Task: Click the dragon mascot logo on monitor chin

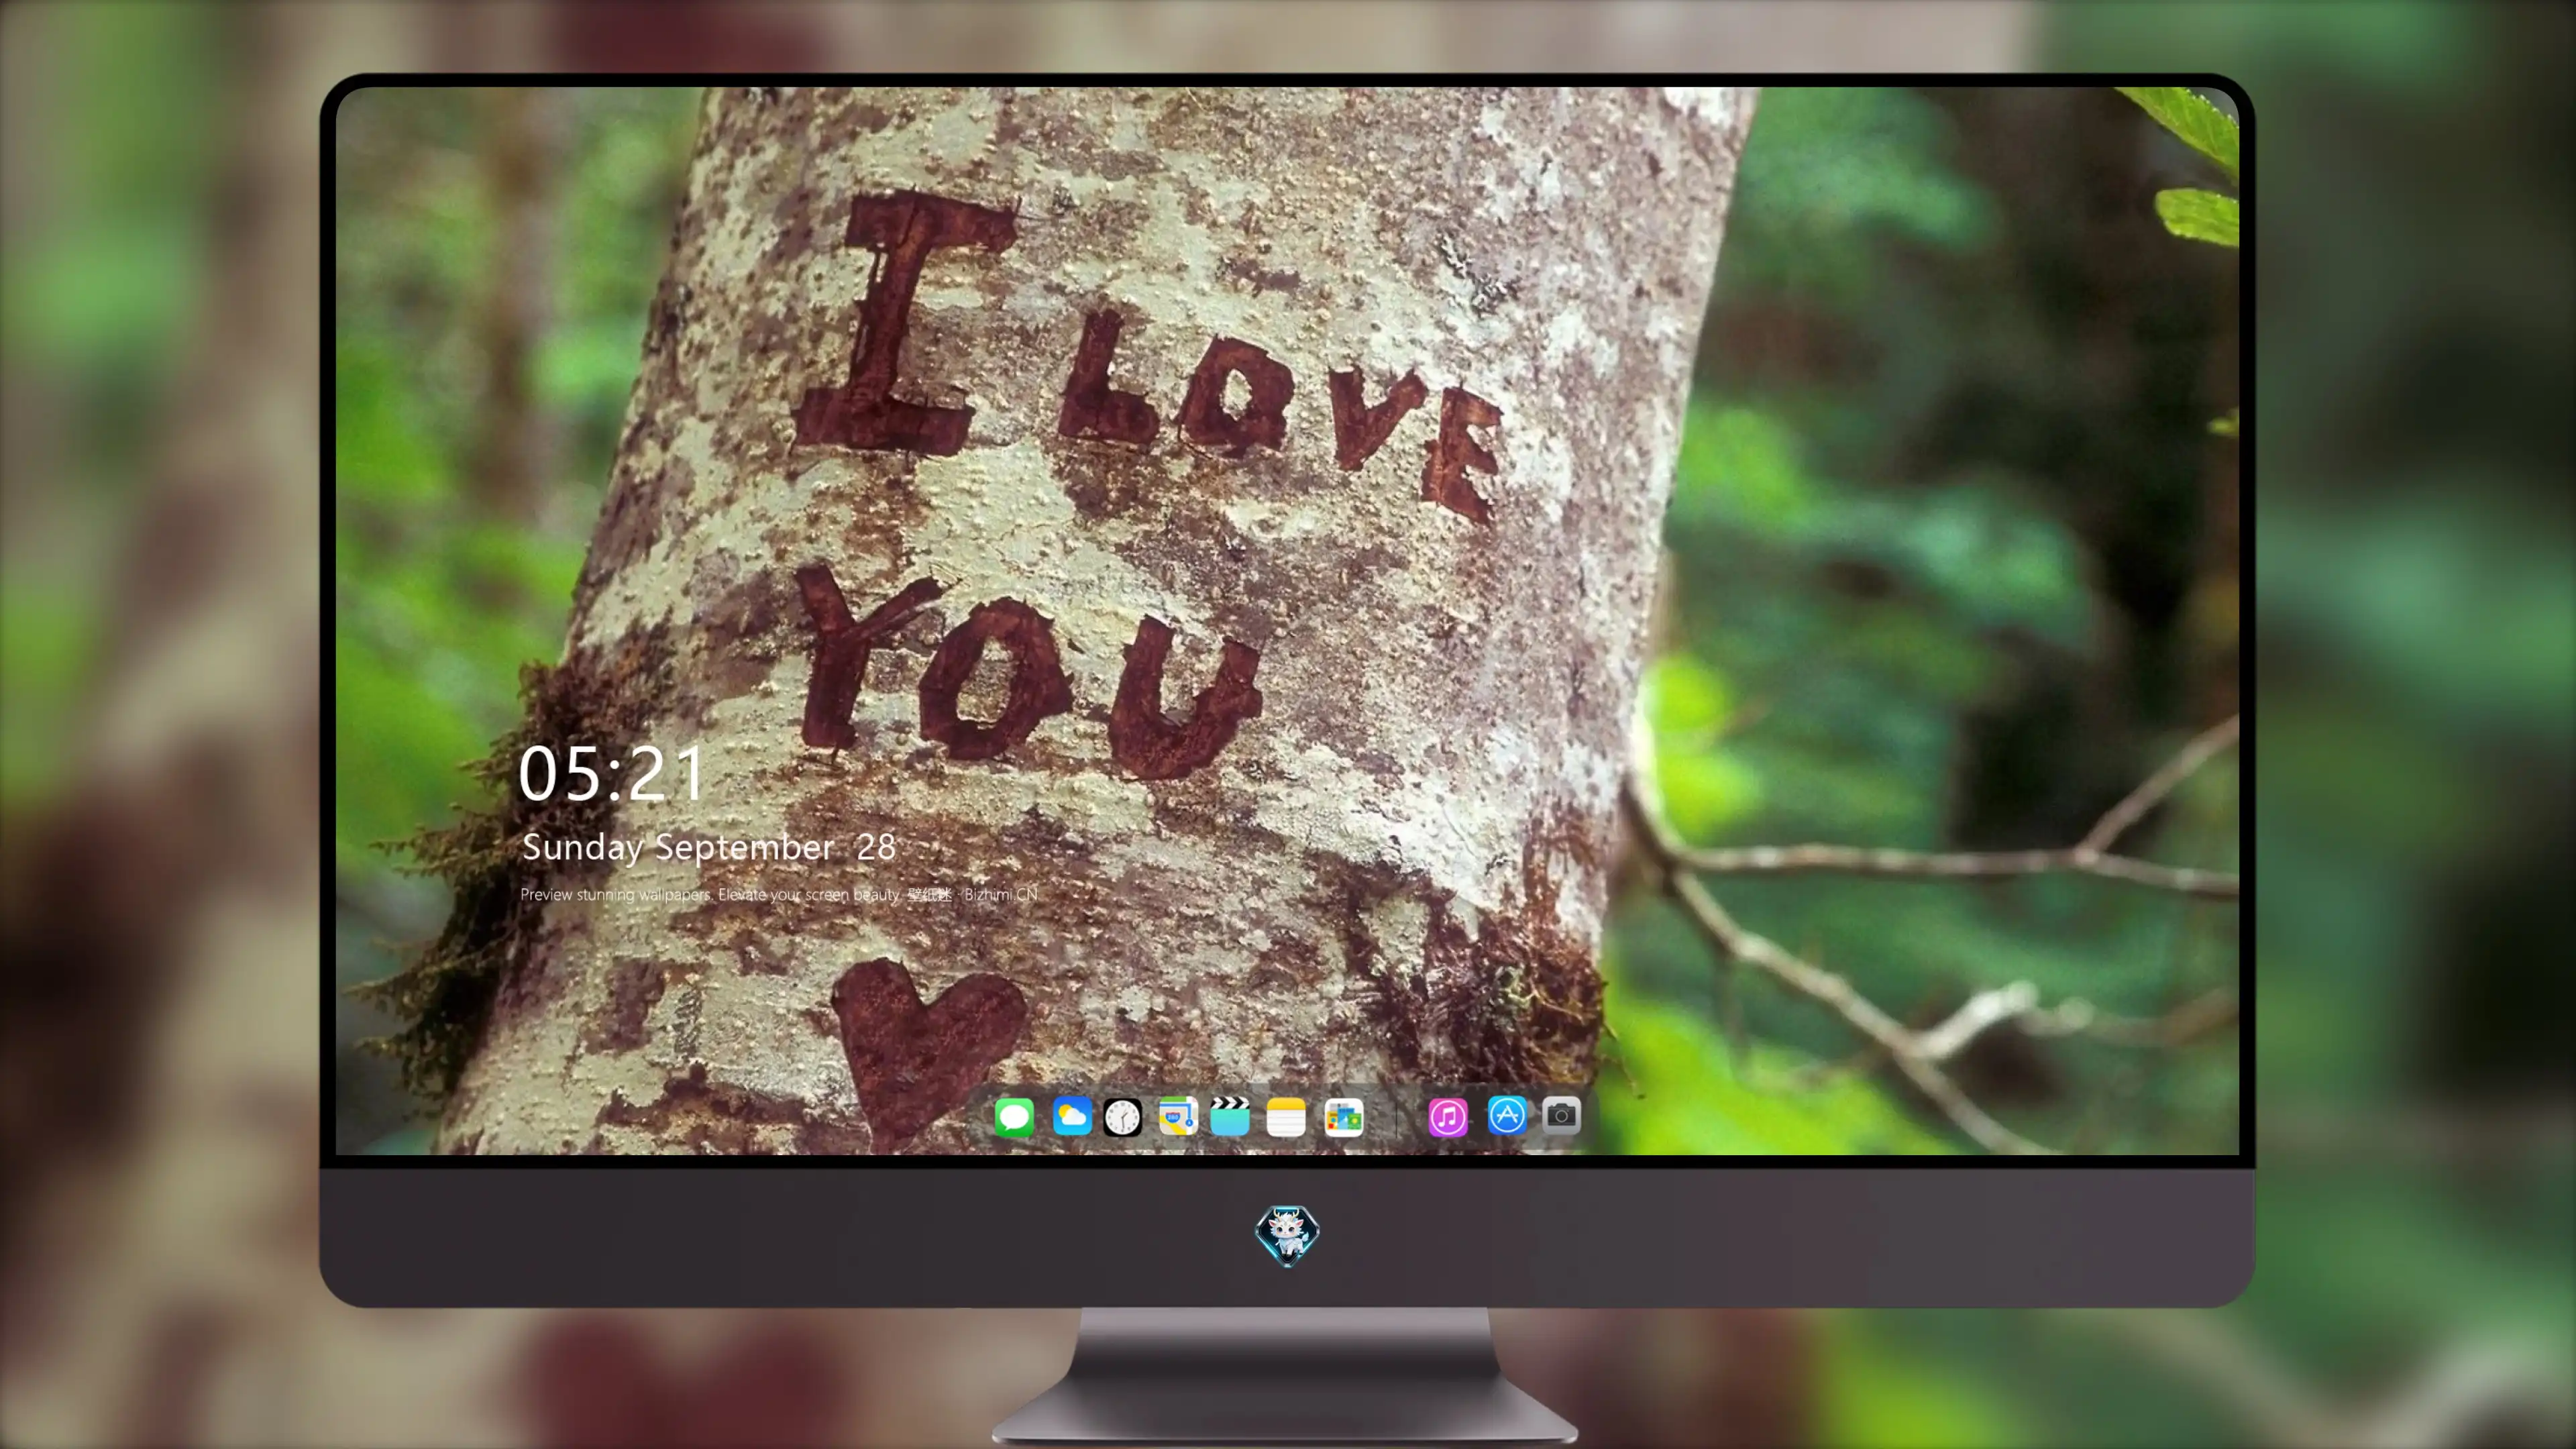Action: [x=1287, y=1236]
